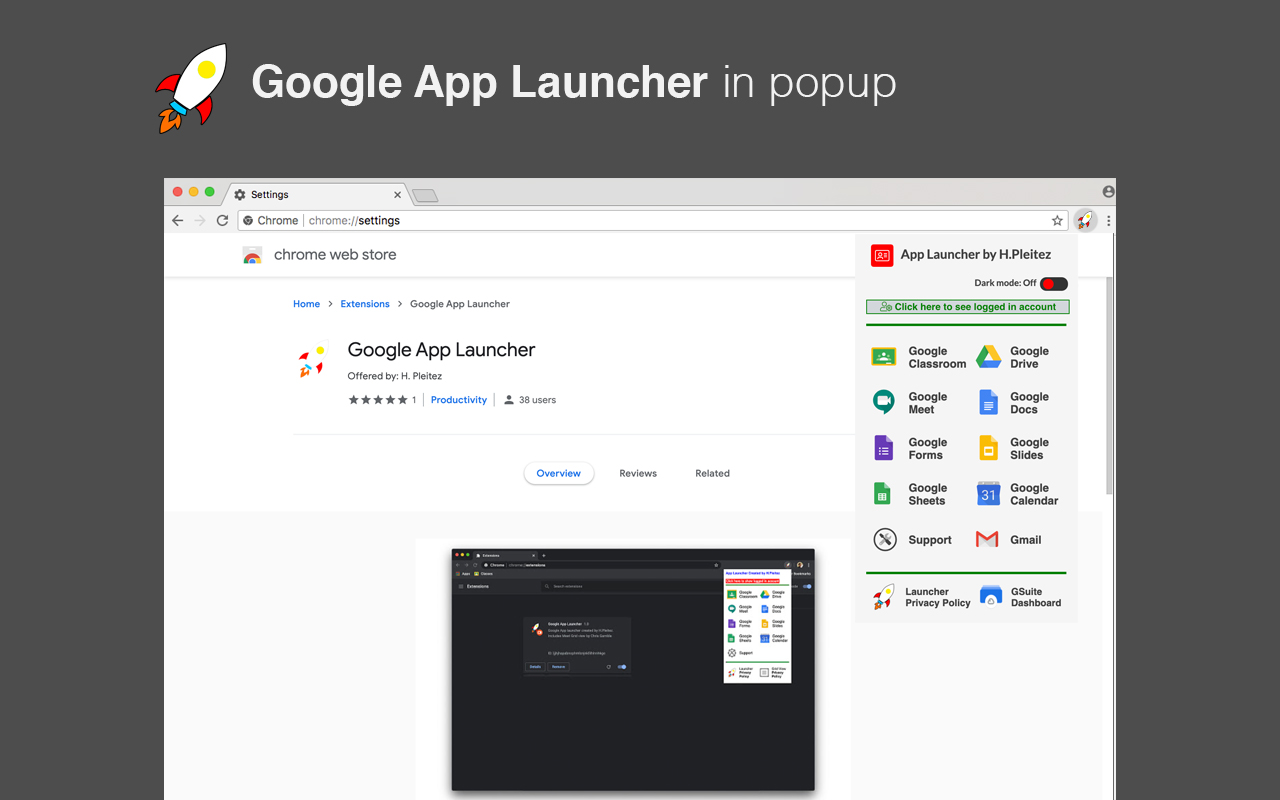Click the five-star rating
The image size is (1280, 800).
point(378,400)
